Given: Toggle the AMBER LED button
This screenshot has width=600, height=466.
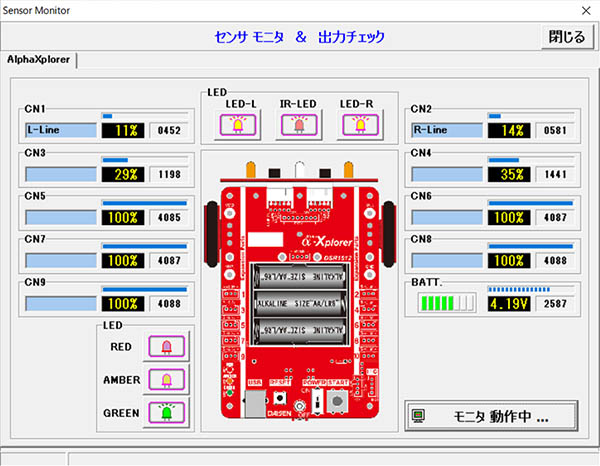Looking at the screenshot, I should click(x=166, y=380).
